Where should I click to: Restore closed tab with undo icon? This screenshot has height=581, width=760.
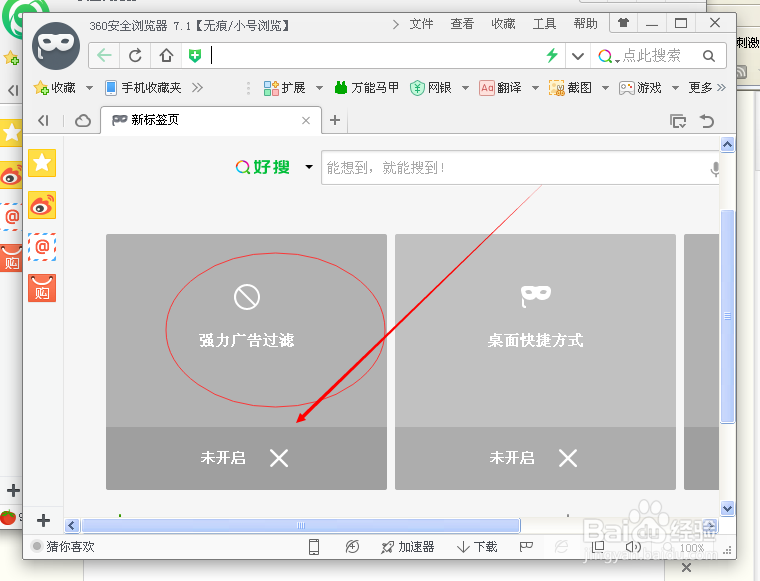(x=707, y=121)
